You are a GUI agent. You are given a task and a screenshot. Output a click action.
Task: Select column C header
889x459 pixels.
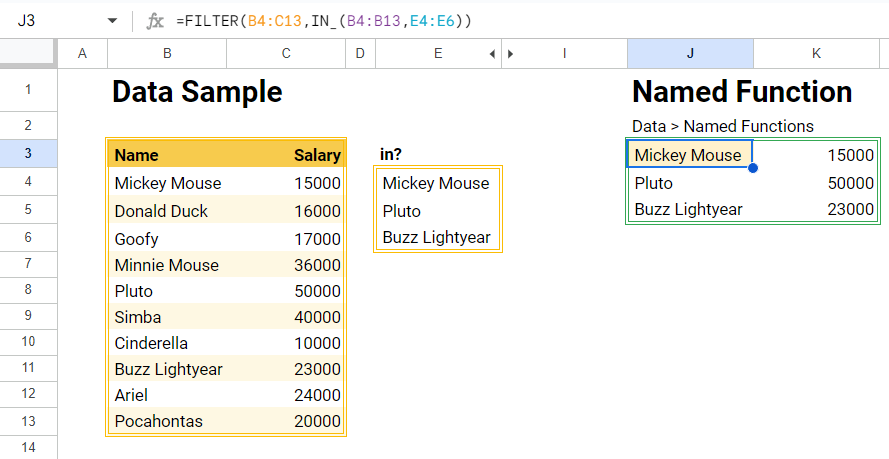[x=286, y=54]
